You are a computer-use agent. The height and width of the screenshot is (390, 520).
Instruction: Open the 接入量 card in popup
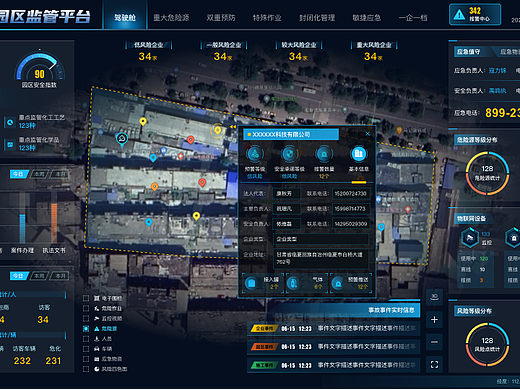(263, 283)
